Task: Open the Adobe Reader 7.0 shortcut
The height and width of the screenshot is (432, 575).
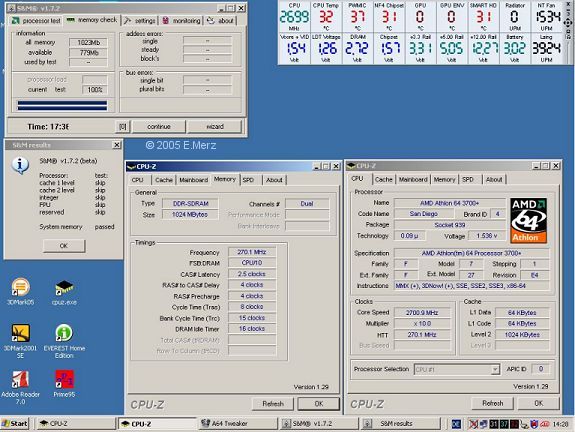Action: tap(20, 387)
